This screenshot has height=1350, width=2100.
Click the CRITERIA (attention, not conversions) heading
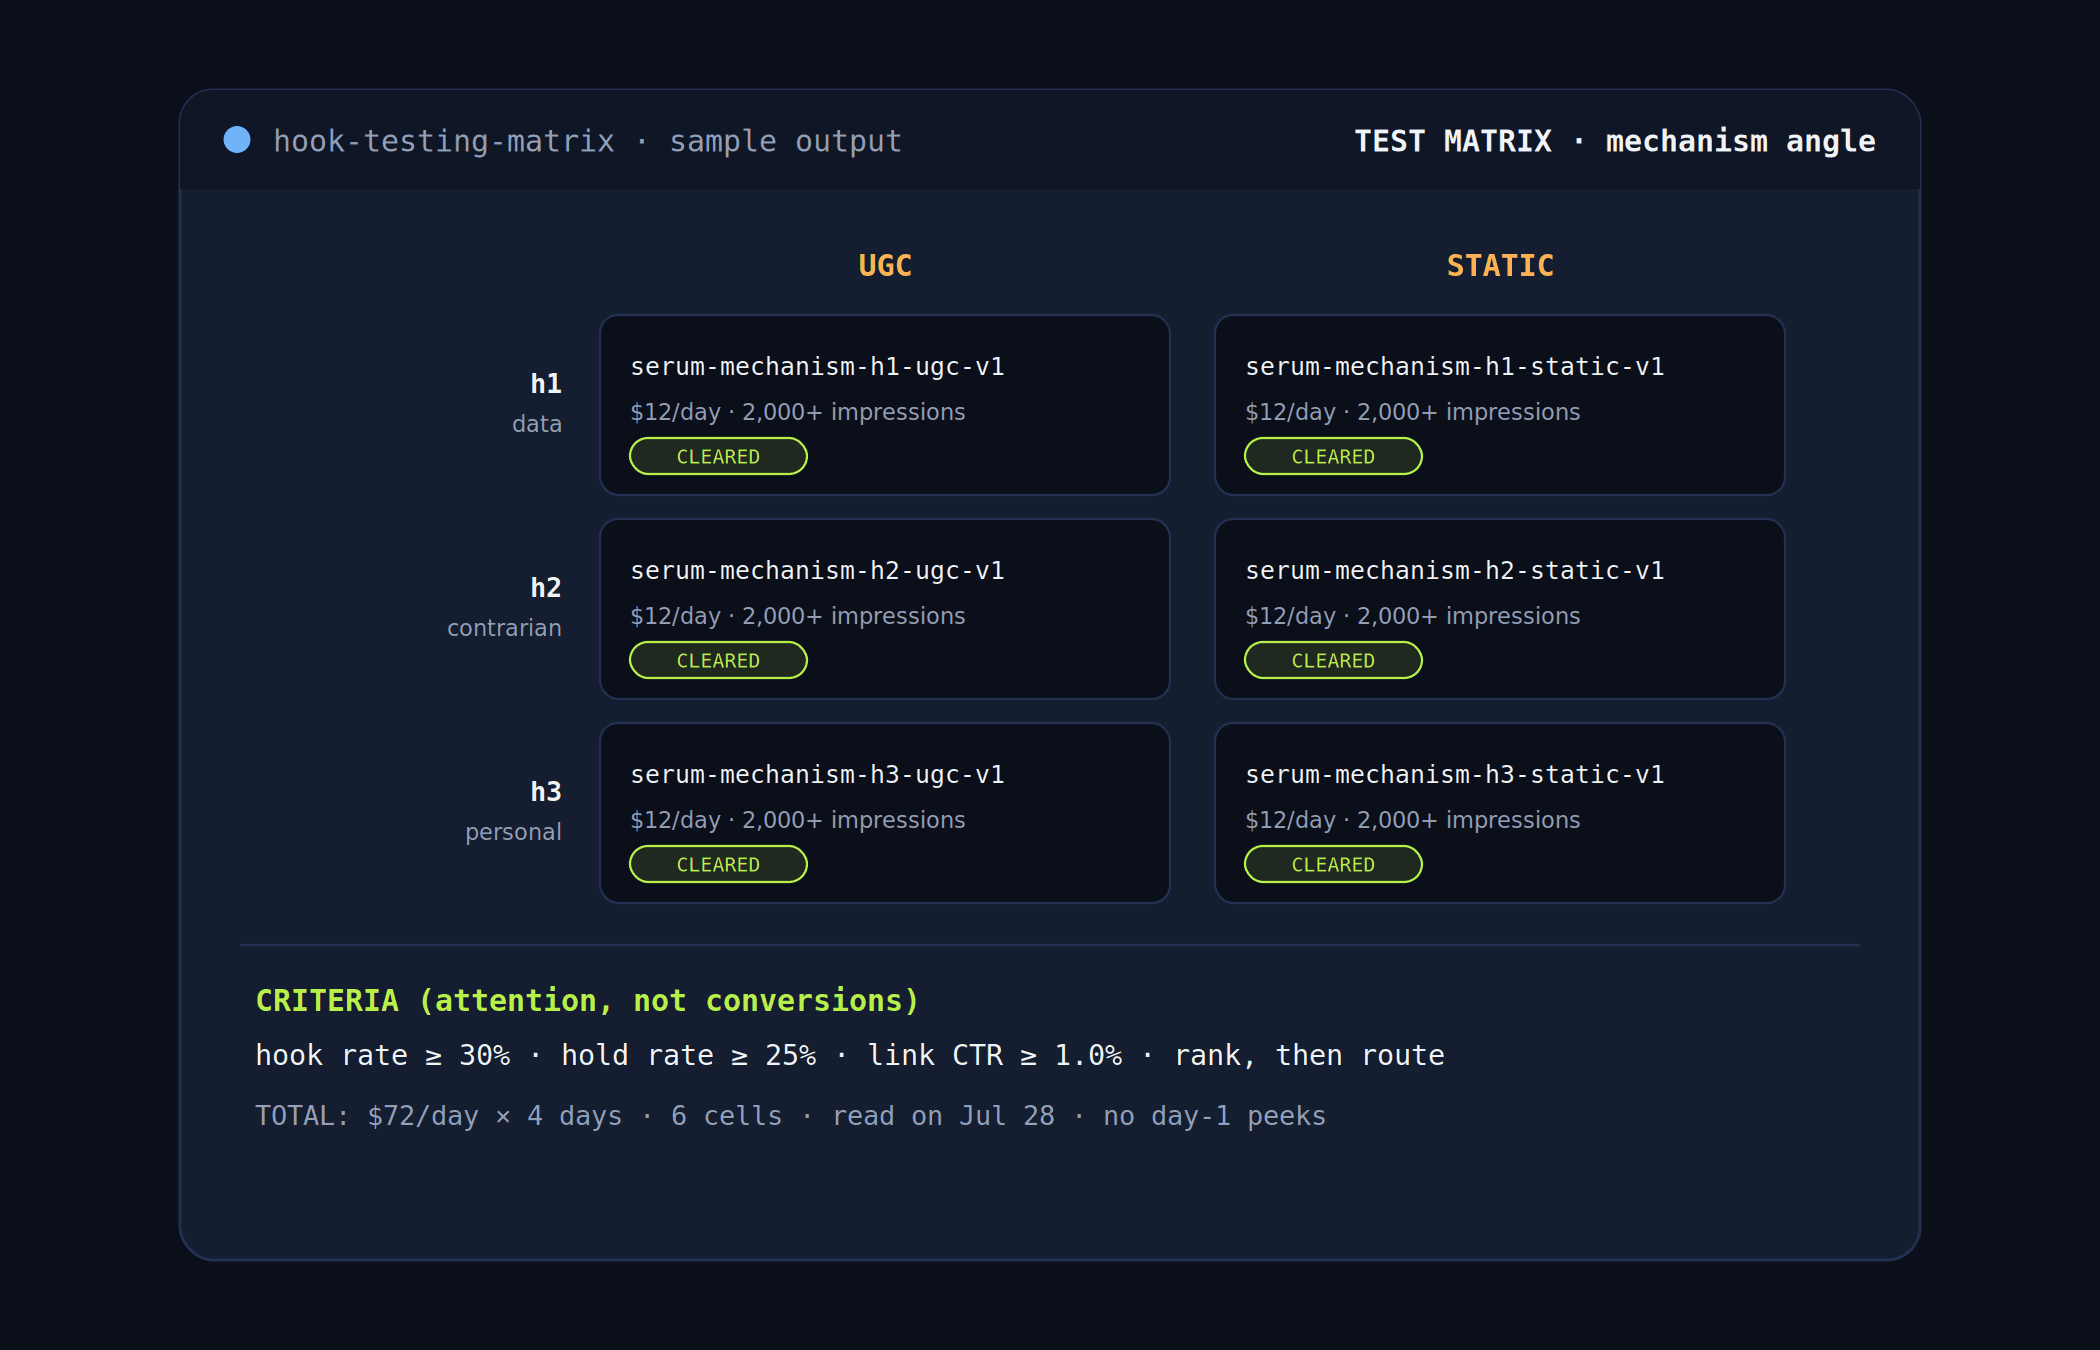click(587, 1001)
